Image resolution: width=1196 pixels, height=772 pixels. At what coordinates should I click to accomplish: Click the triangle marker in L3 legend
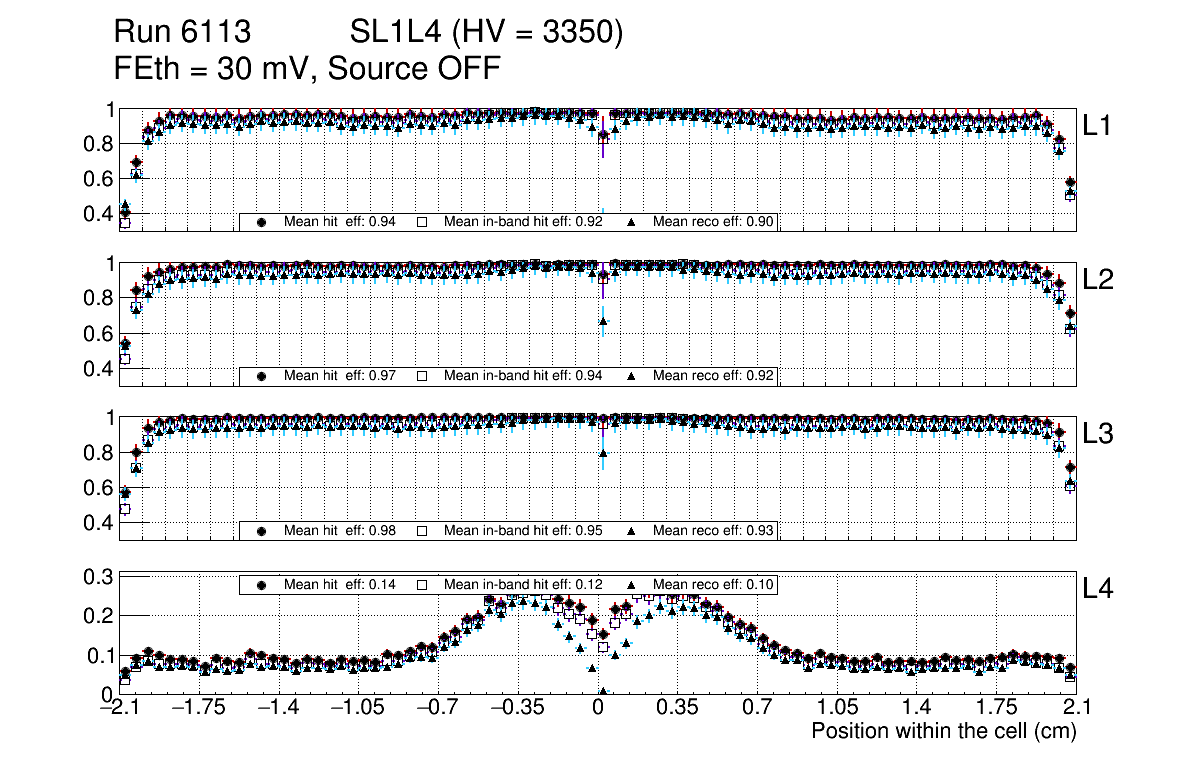632,531
